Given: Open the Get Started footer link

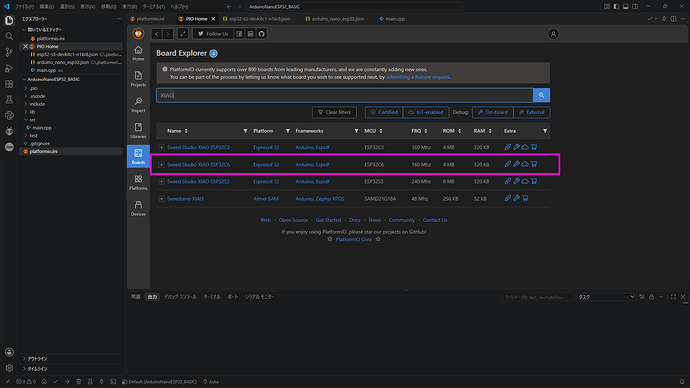Looking at the screenshot, I should (328, 220).
